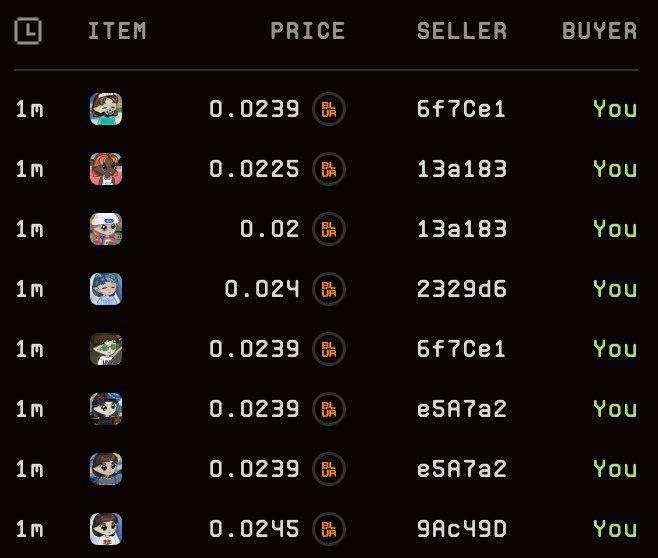The height and width of the screenshot is (558, 658).
Task: Click the clock icon in the header
Action: pyautogui.click(x=28, y=32)
